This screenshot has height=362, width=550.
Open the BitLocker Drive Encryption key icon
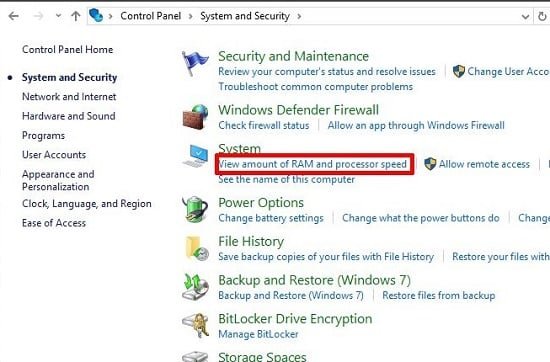click(x=196, y=326)
